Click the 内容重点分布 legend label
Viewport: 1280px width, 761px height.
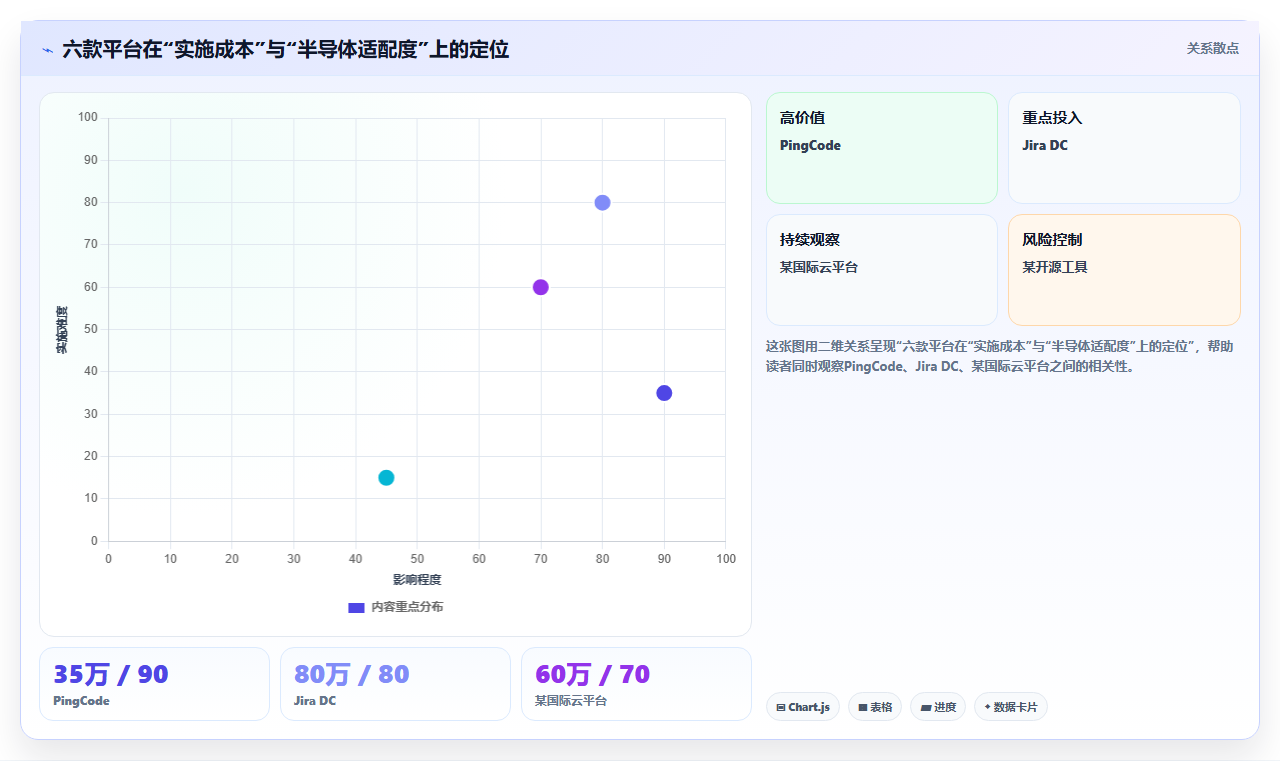[407, 607]
